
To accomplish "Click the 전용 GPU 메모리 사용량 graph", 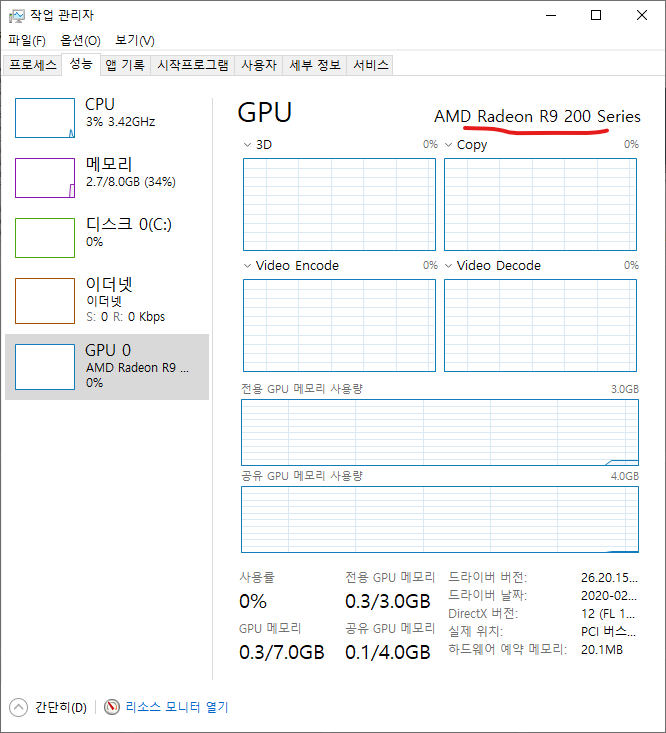I will (x=440, y=432).
